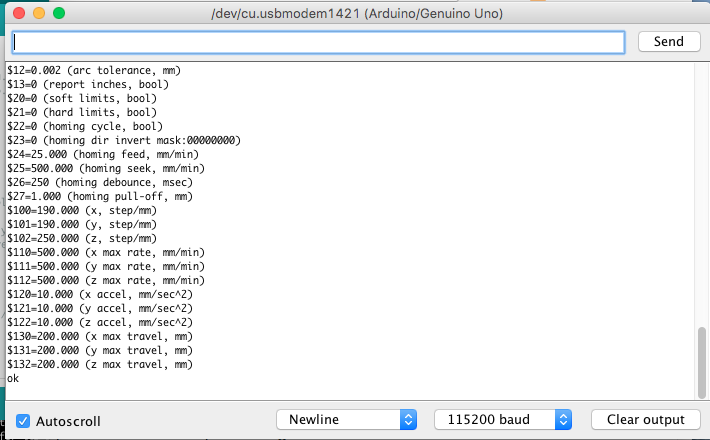710x440 pixels.
Task: Open the 115200 baud rate dropdown
Action: (x=503, y=420)
